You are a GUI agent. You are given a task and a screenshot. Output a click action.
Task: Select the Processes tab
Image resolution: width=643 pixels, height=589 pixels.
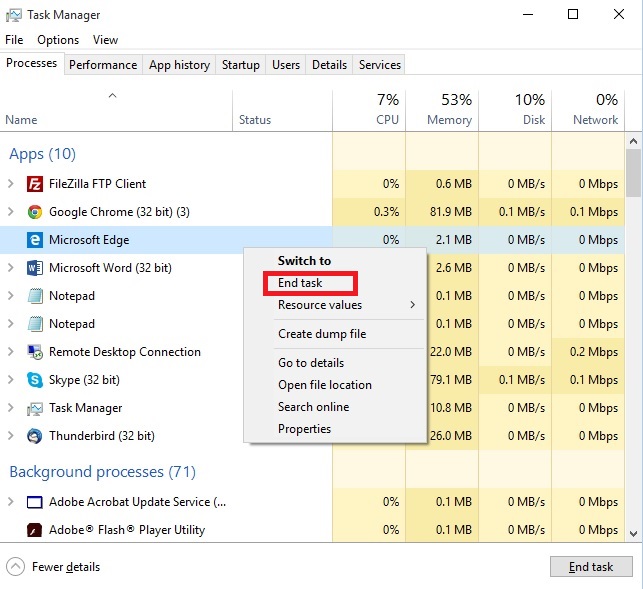(32, 63)
